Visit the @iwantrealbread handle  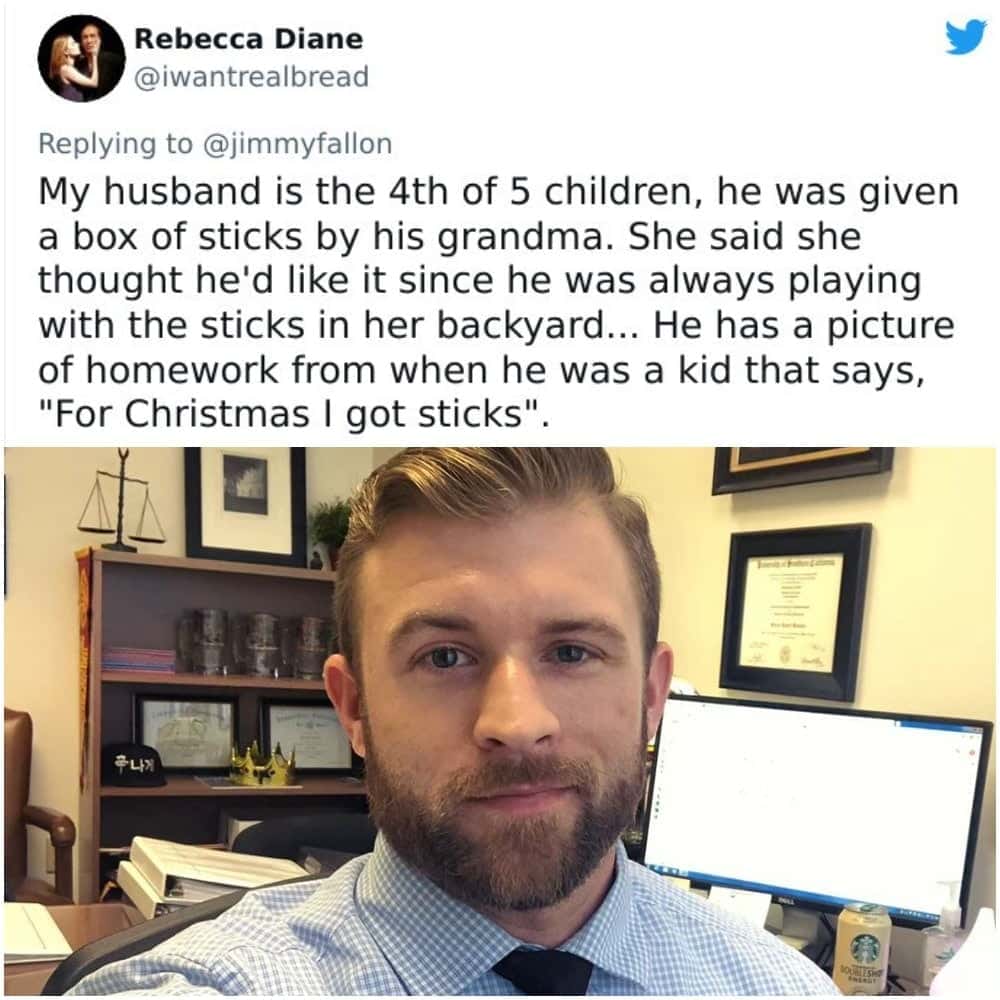pyautogui.click(x=251, y=77)
